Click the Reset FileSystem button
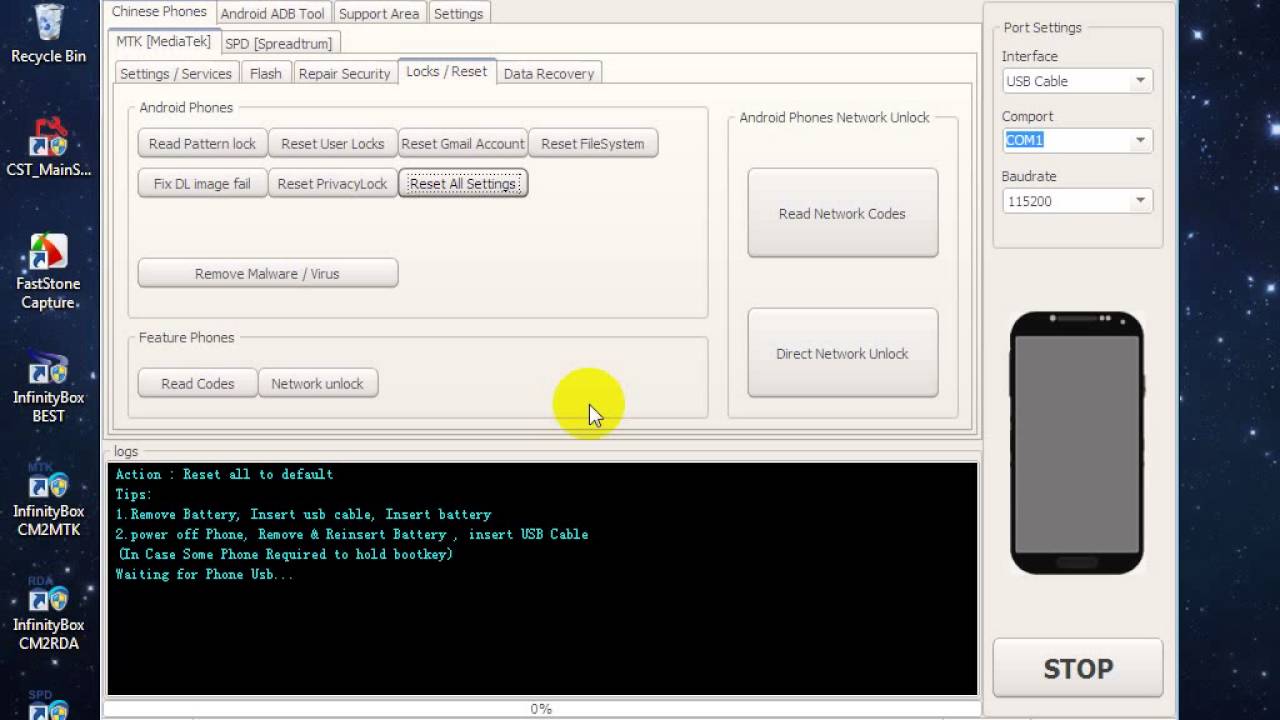This screenshot has width=1280, height=720. pyautogui.click(x=592, y=143)
